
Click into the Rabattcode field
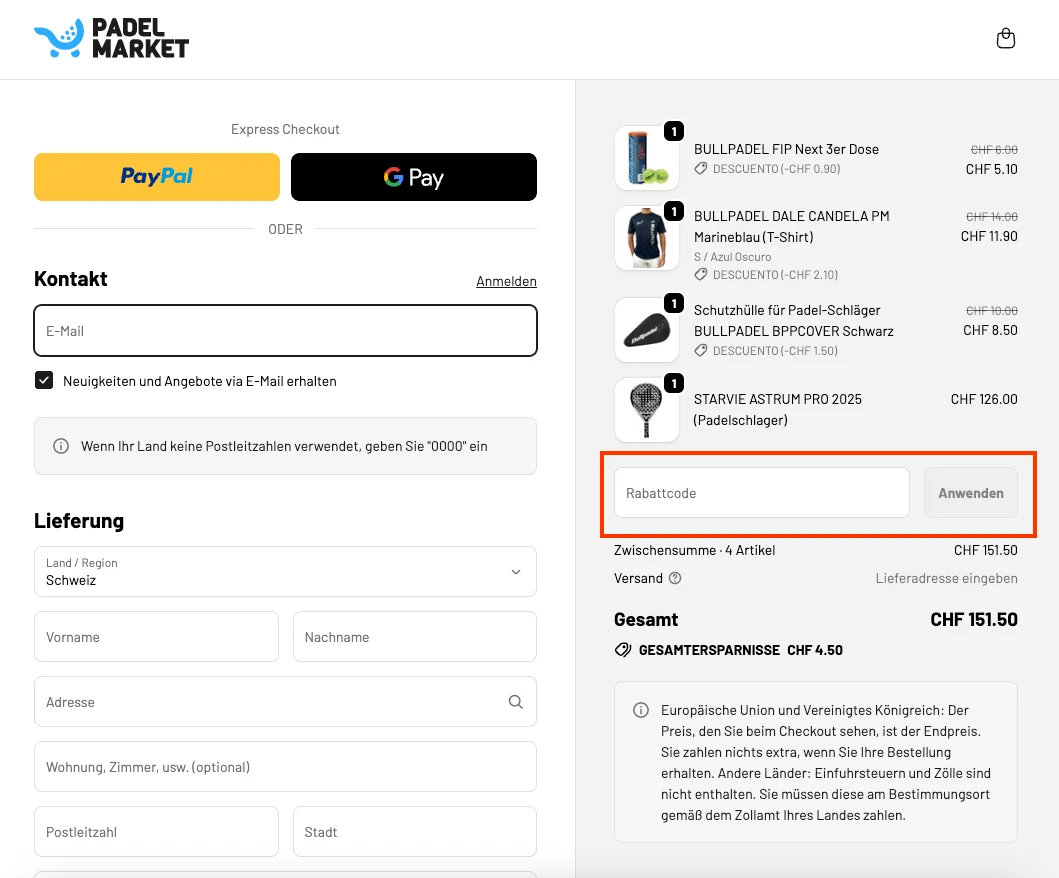[761, 493]
